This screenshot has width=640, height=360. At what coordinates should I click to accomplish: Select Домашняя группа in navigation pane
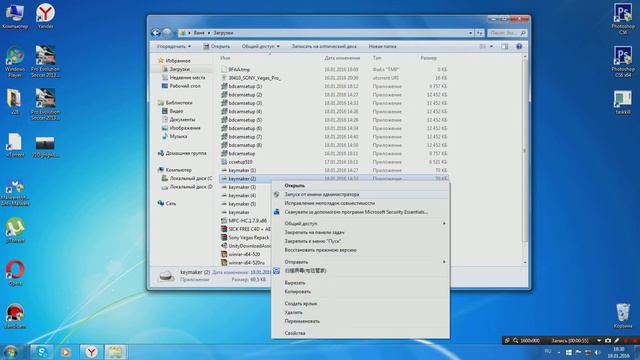pos(185,153)
